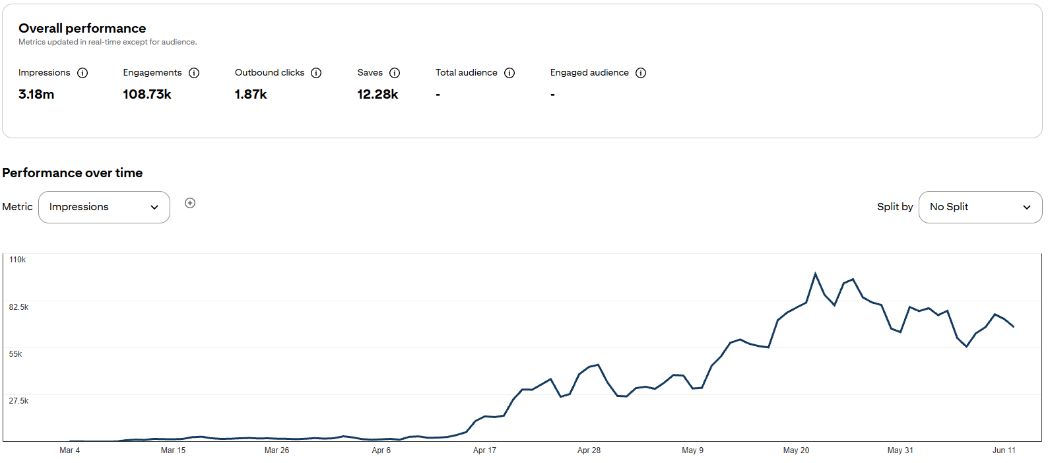Click the Metric dropdown chevron arrow
Viewport: 1048px width, 463px height.
click(154, 208)
